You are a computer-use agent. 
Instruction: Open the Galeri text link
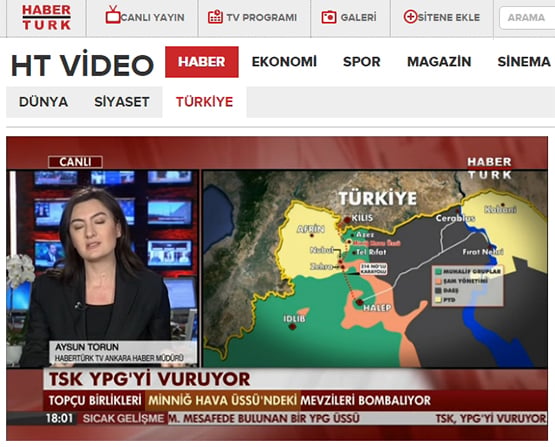coord(359,17)
